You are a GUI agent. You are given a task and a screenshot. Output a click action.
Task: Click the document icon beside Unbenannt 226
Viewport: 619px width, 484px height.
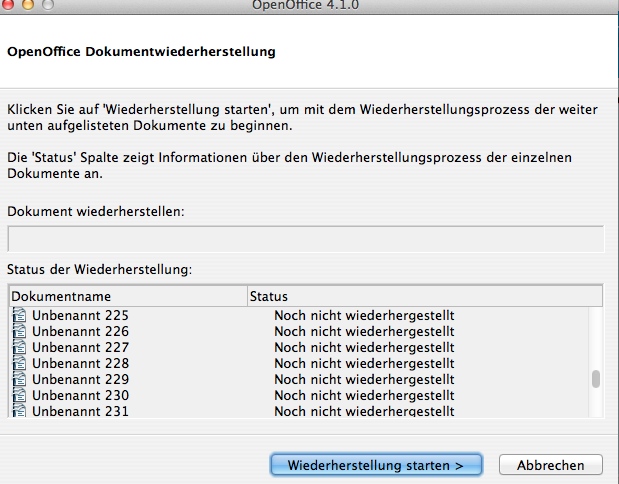point(19,331)
